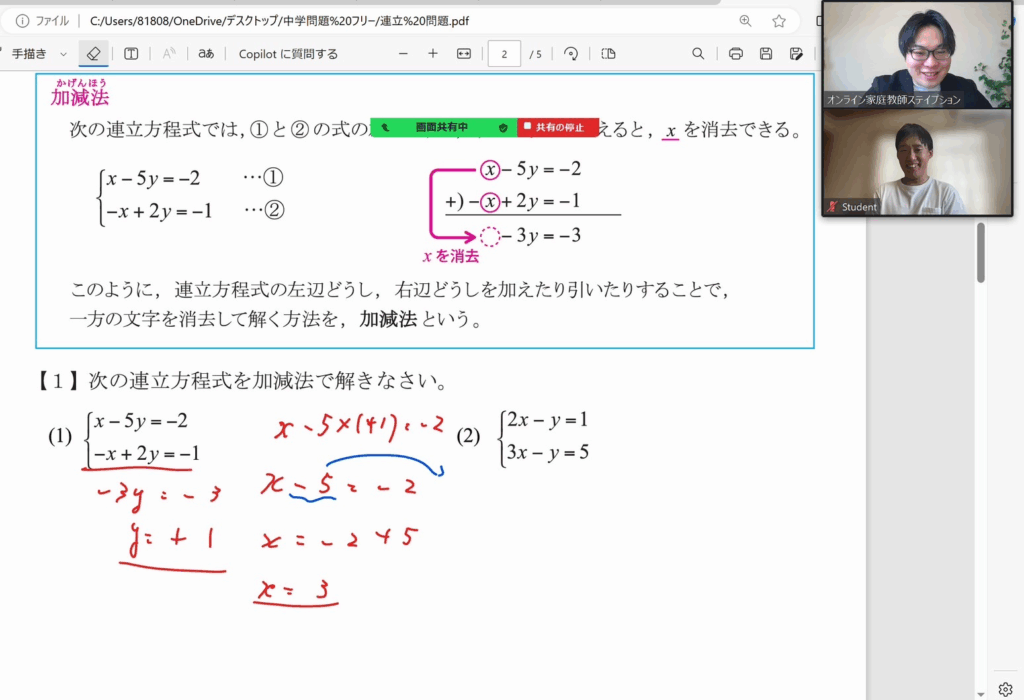
Task: Click problem (1) equation −x + 2y = −1
Action: (147, 454)
